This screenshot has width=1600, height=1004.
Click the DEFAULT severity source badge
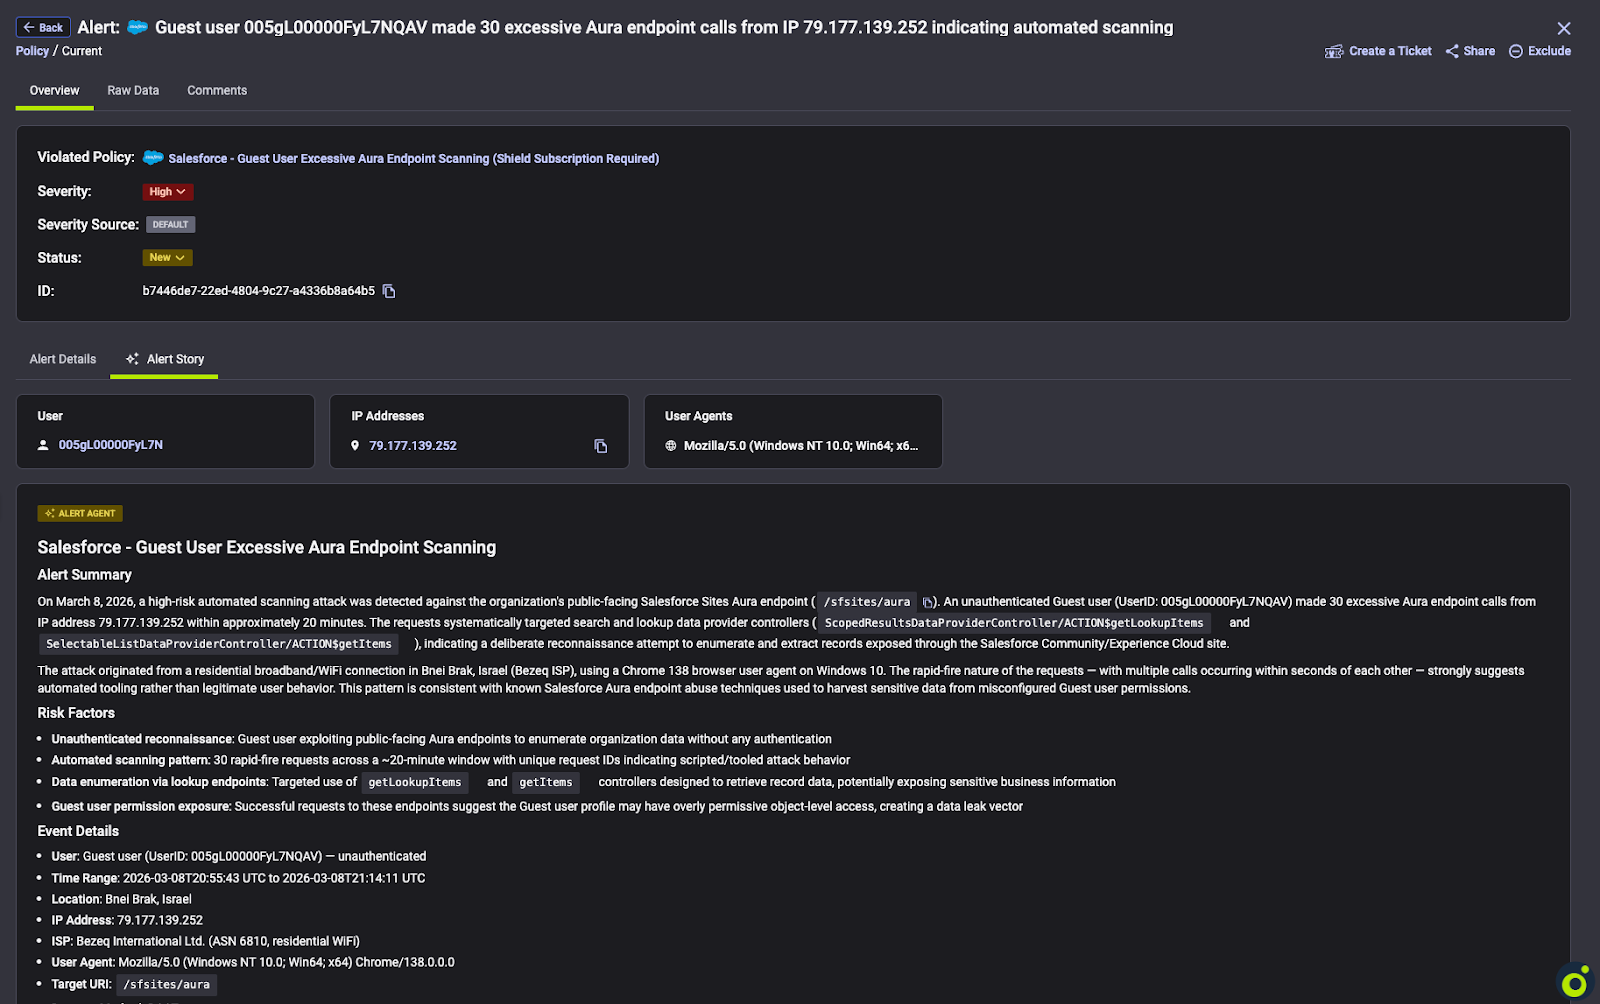(170, 224)
